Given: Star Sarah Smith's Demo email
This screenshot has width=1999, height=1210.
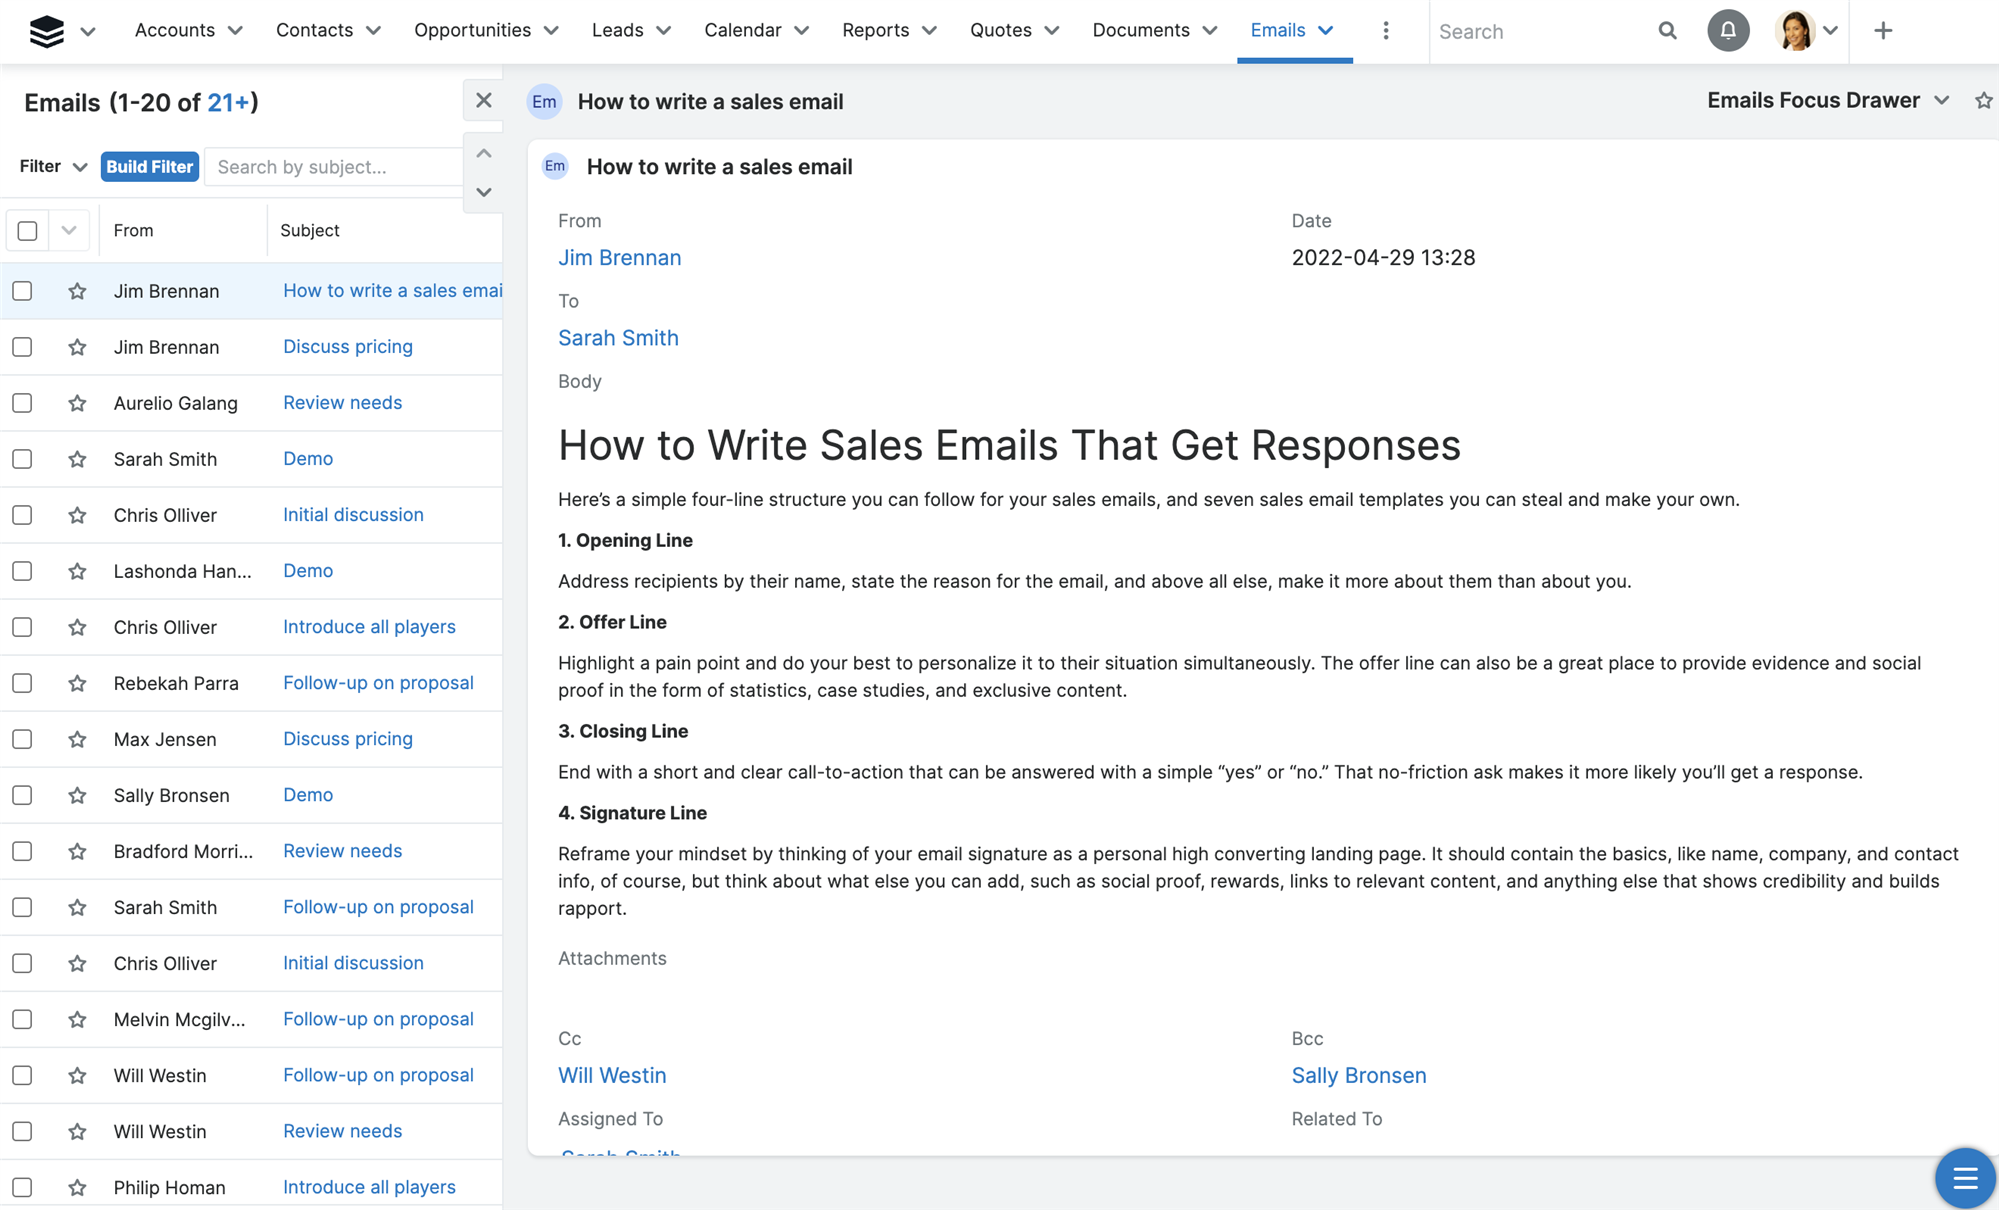Looking at the screenshot, I should [x=77, y=459].
